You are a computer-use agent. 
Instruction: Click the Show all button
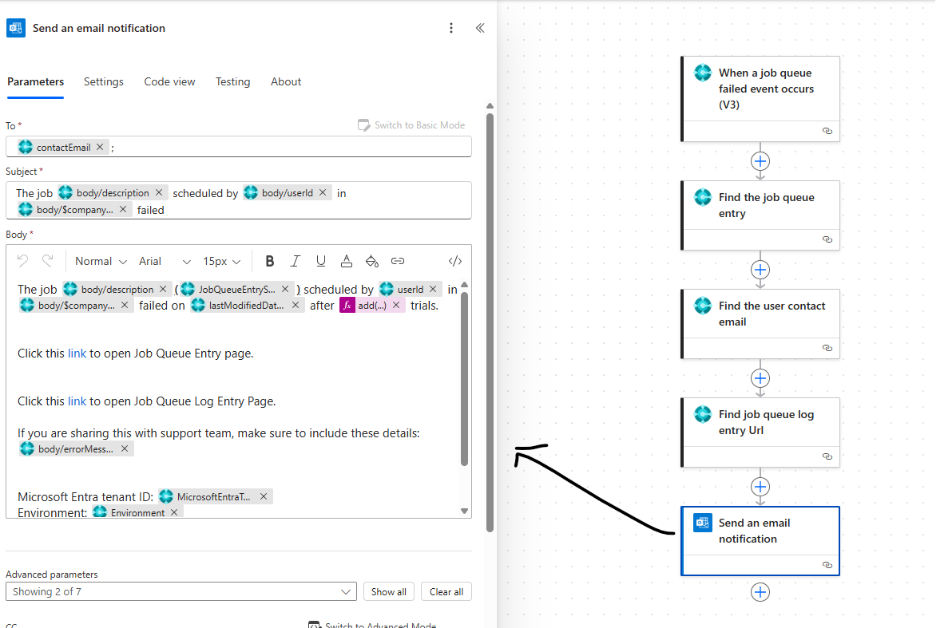pos(388,591)
